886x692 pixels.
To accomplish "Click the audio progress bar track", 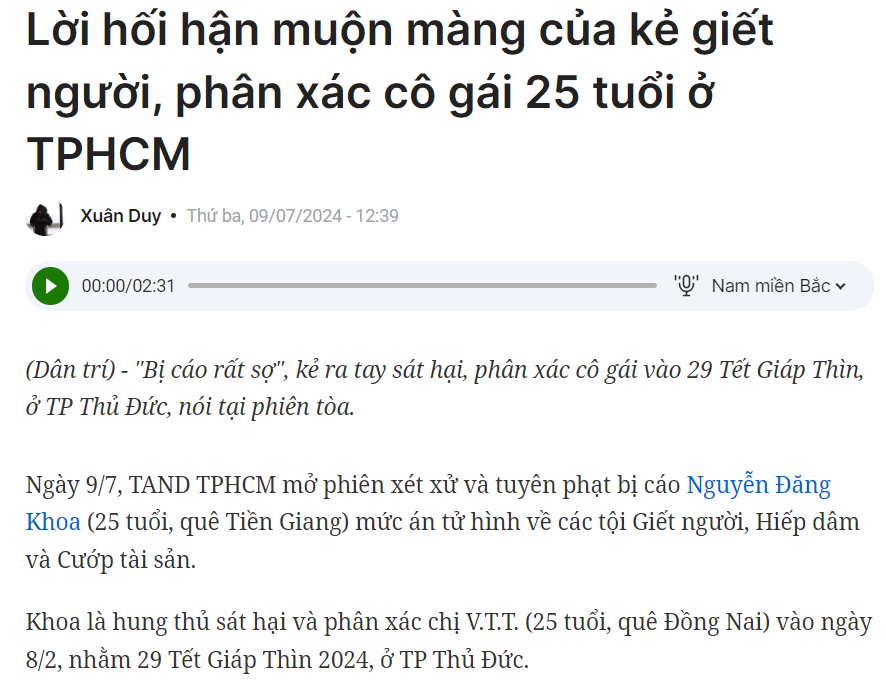I will pos(422,286).
